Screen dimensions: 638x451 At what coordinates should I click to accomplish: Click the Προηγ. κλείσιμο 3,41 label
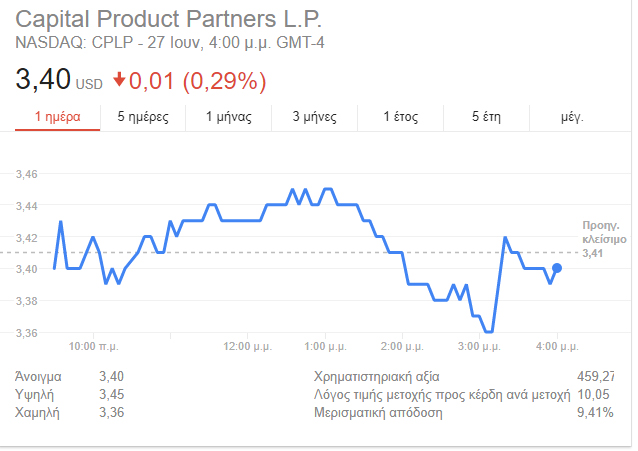[603, 239]
